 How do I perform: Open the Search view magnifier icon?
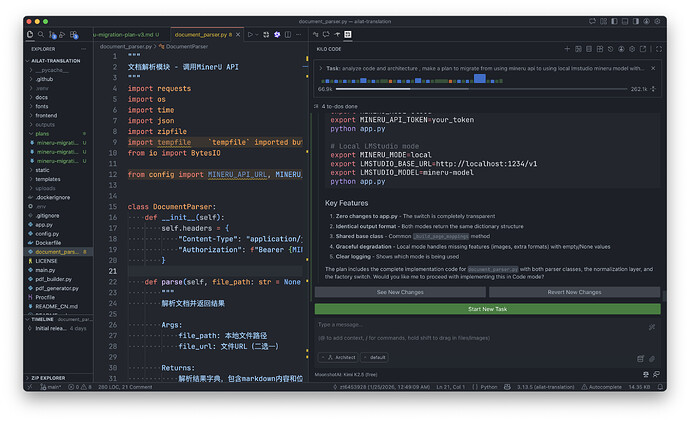tap(41, 34)
